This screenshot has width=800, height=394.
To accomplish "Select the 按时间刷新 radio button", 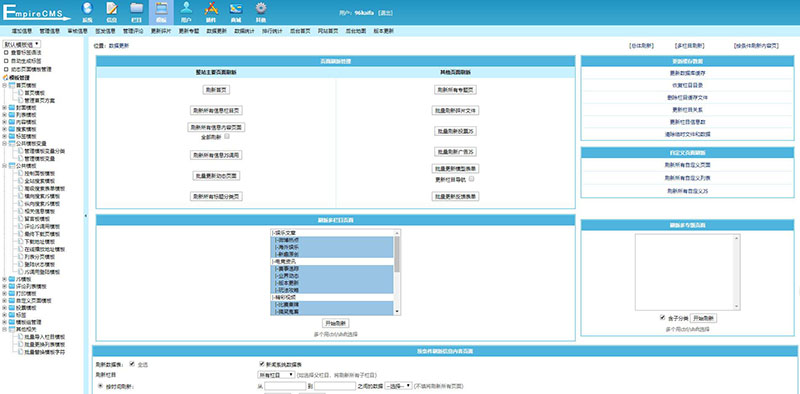I will click(100, 386).
